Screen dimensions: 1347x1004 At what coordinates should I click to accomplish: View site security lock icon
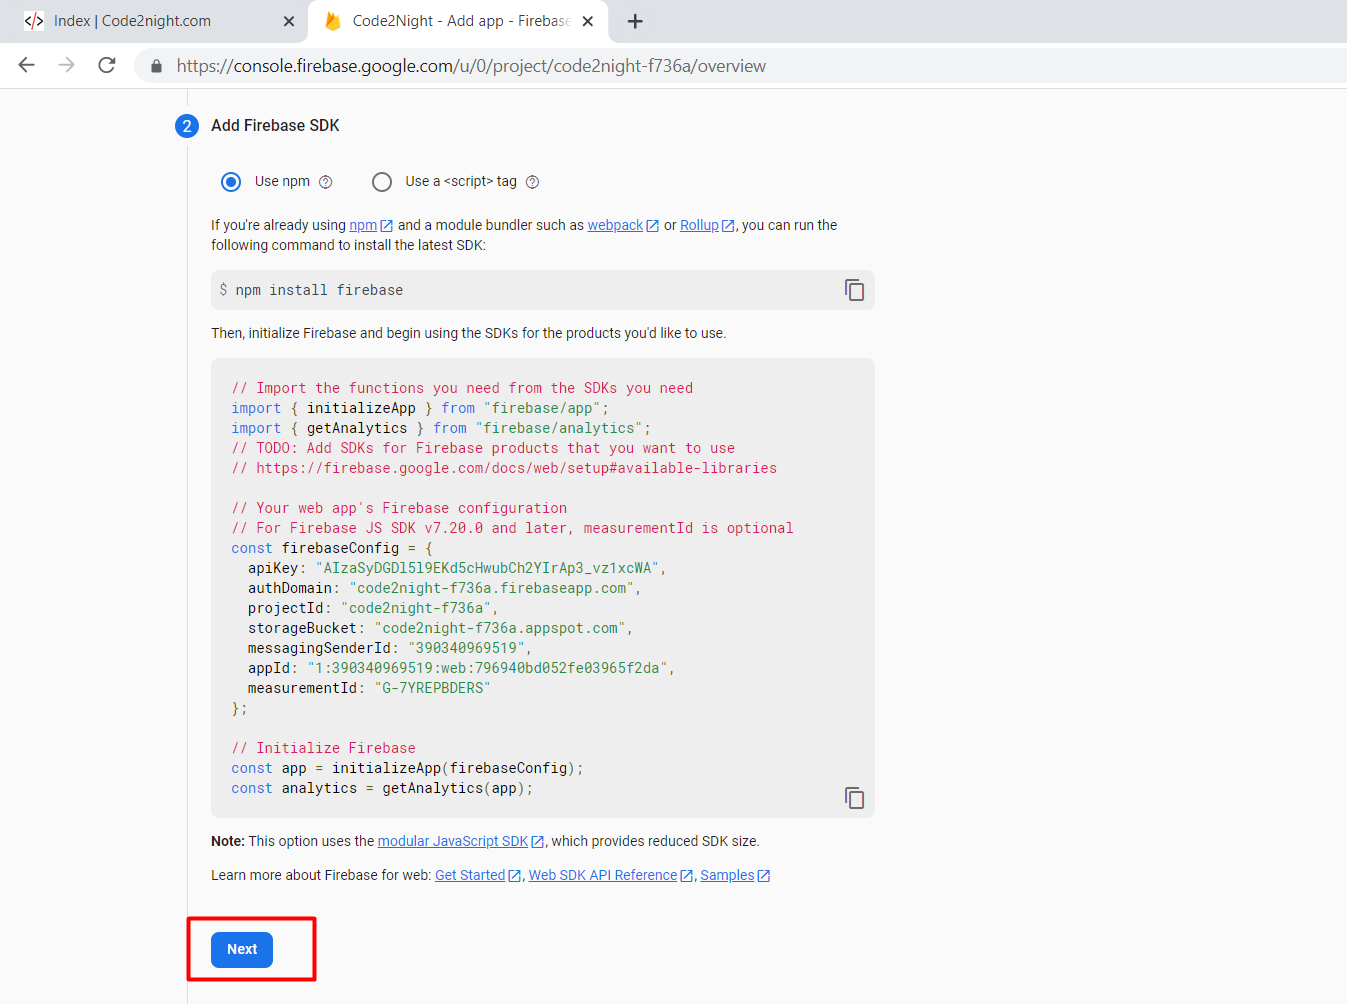point(156,66)
